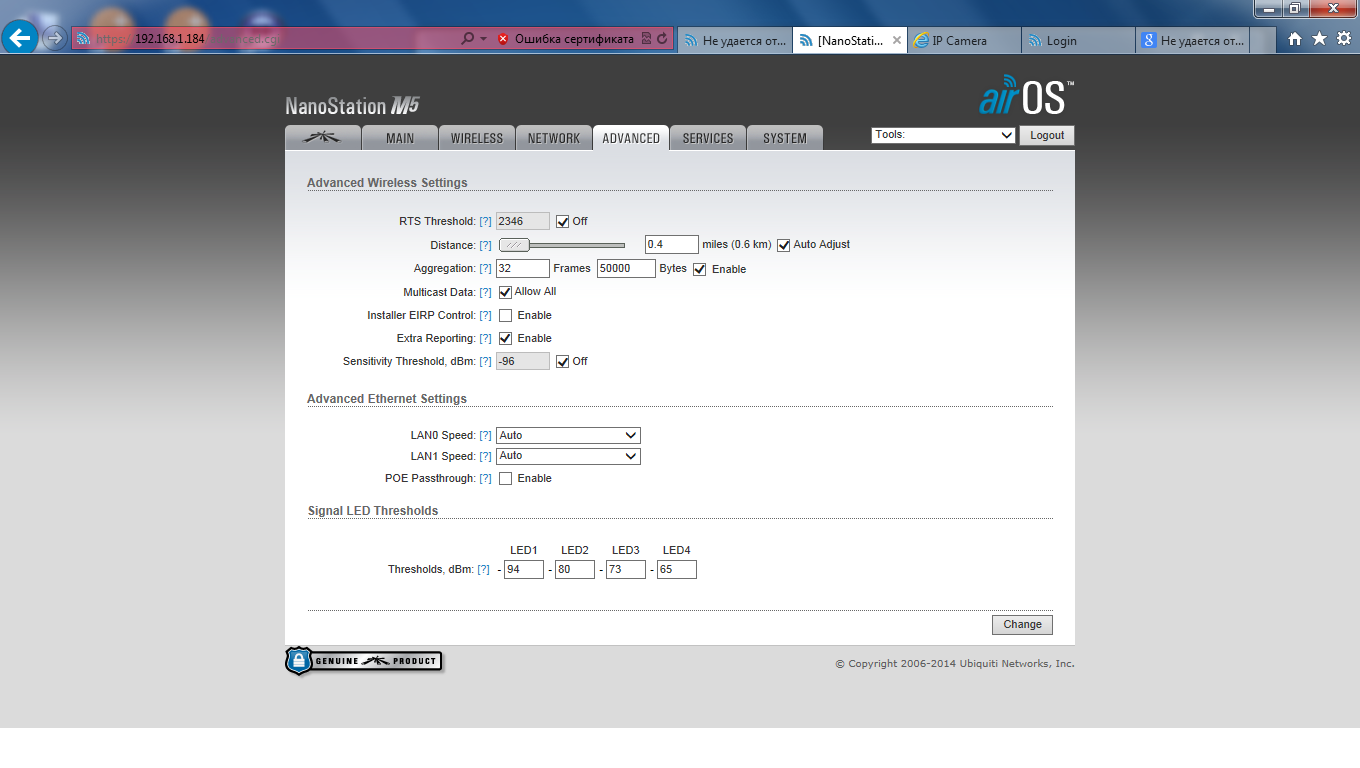Switch to the MAIN tab

click(x=400, y=138)
